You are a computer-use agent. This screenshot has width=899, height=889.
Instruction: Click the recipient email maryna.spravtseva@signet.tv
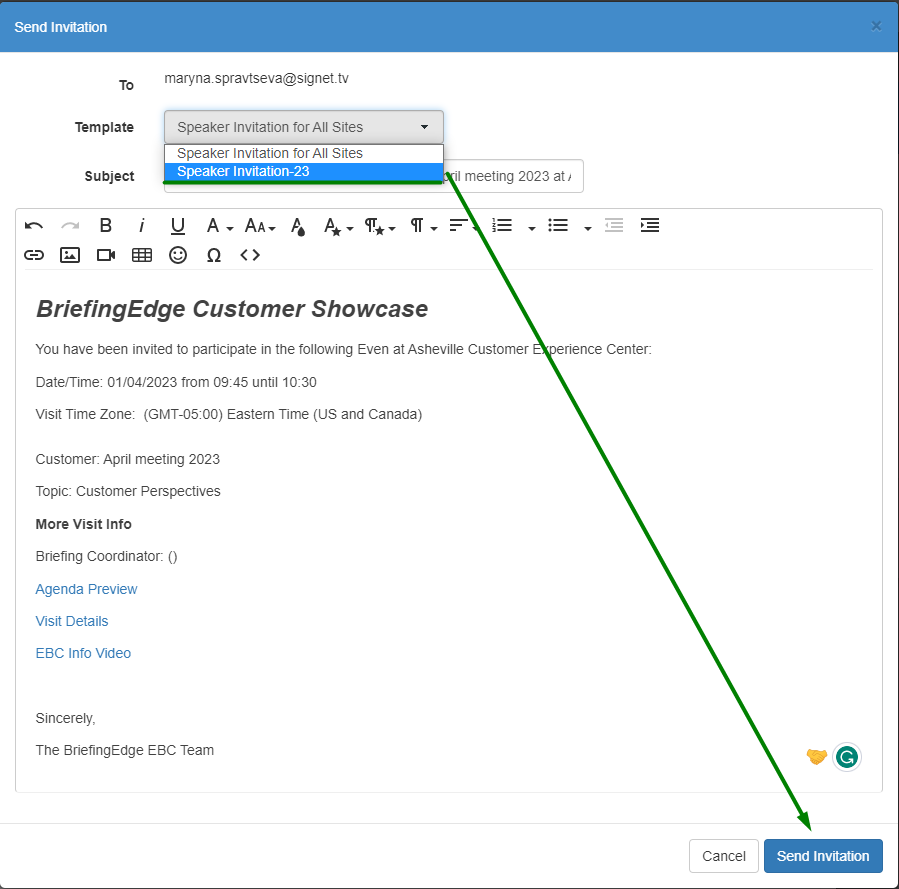[256, 79]
